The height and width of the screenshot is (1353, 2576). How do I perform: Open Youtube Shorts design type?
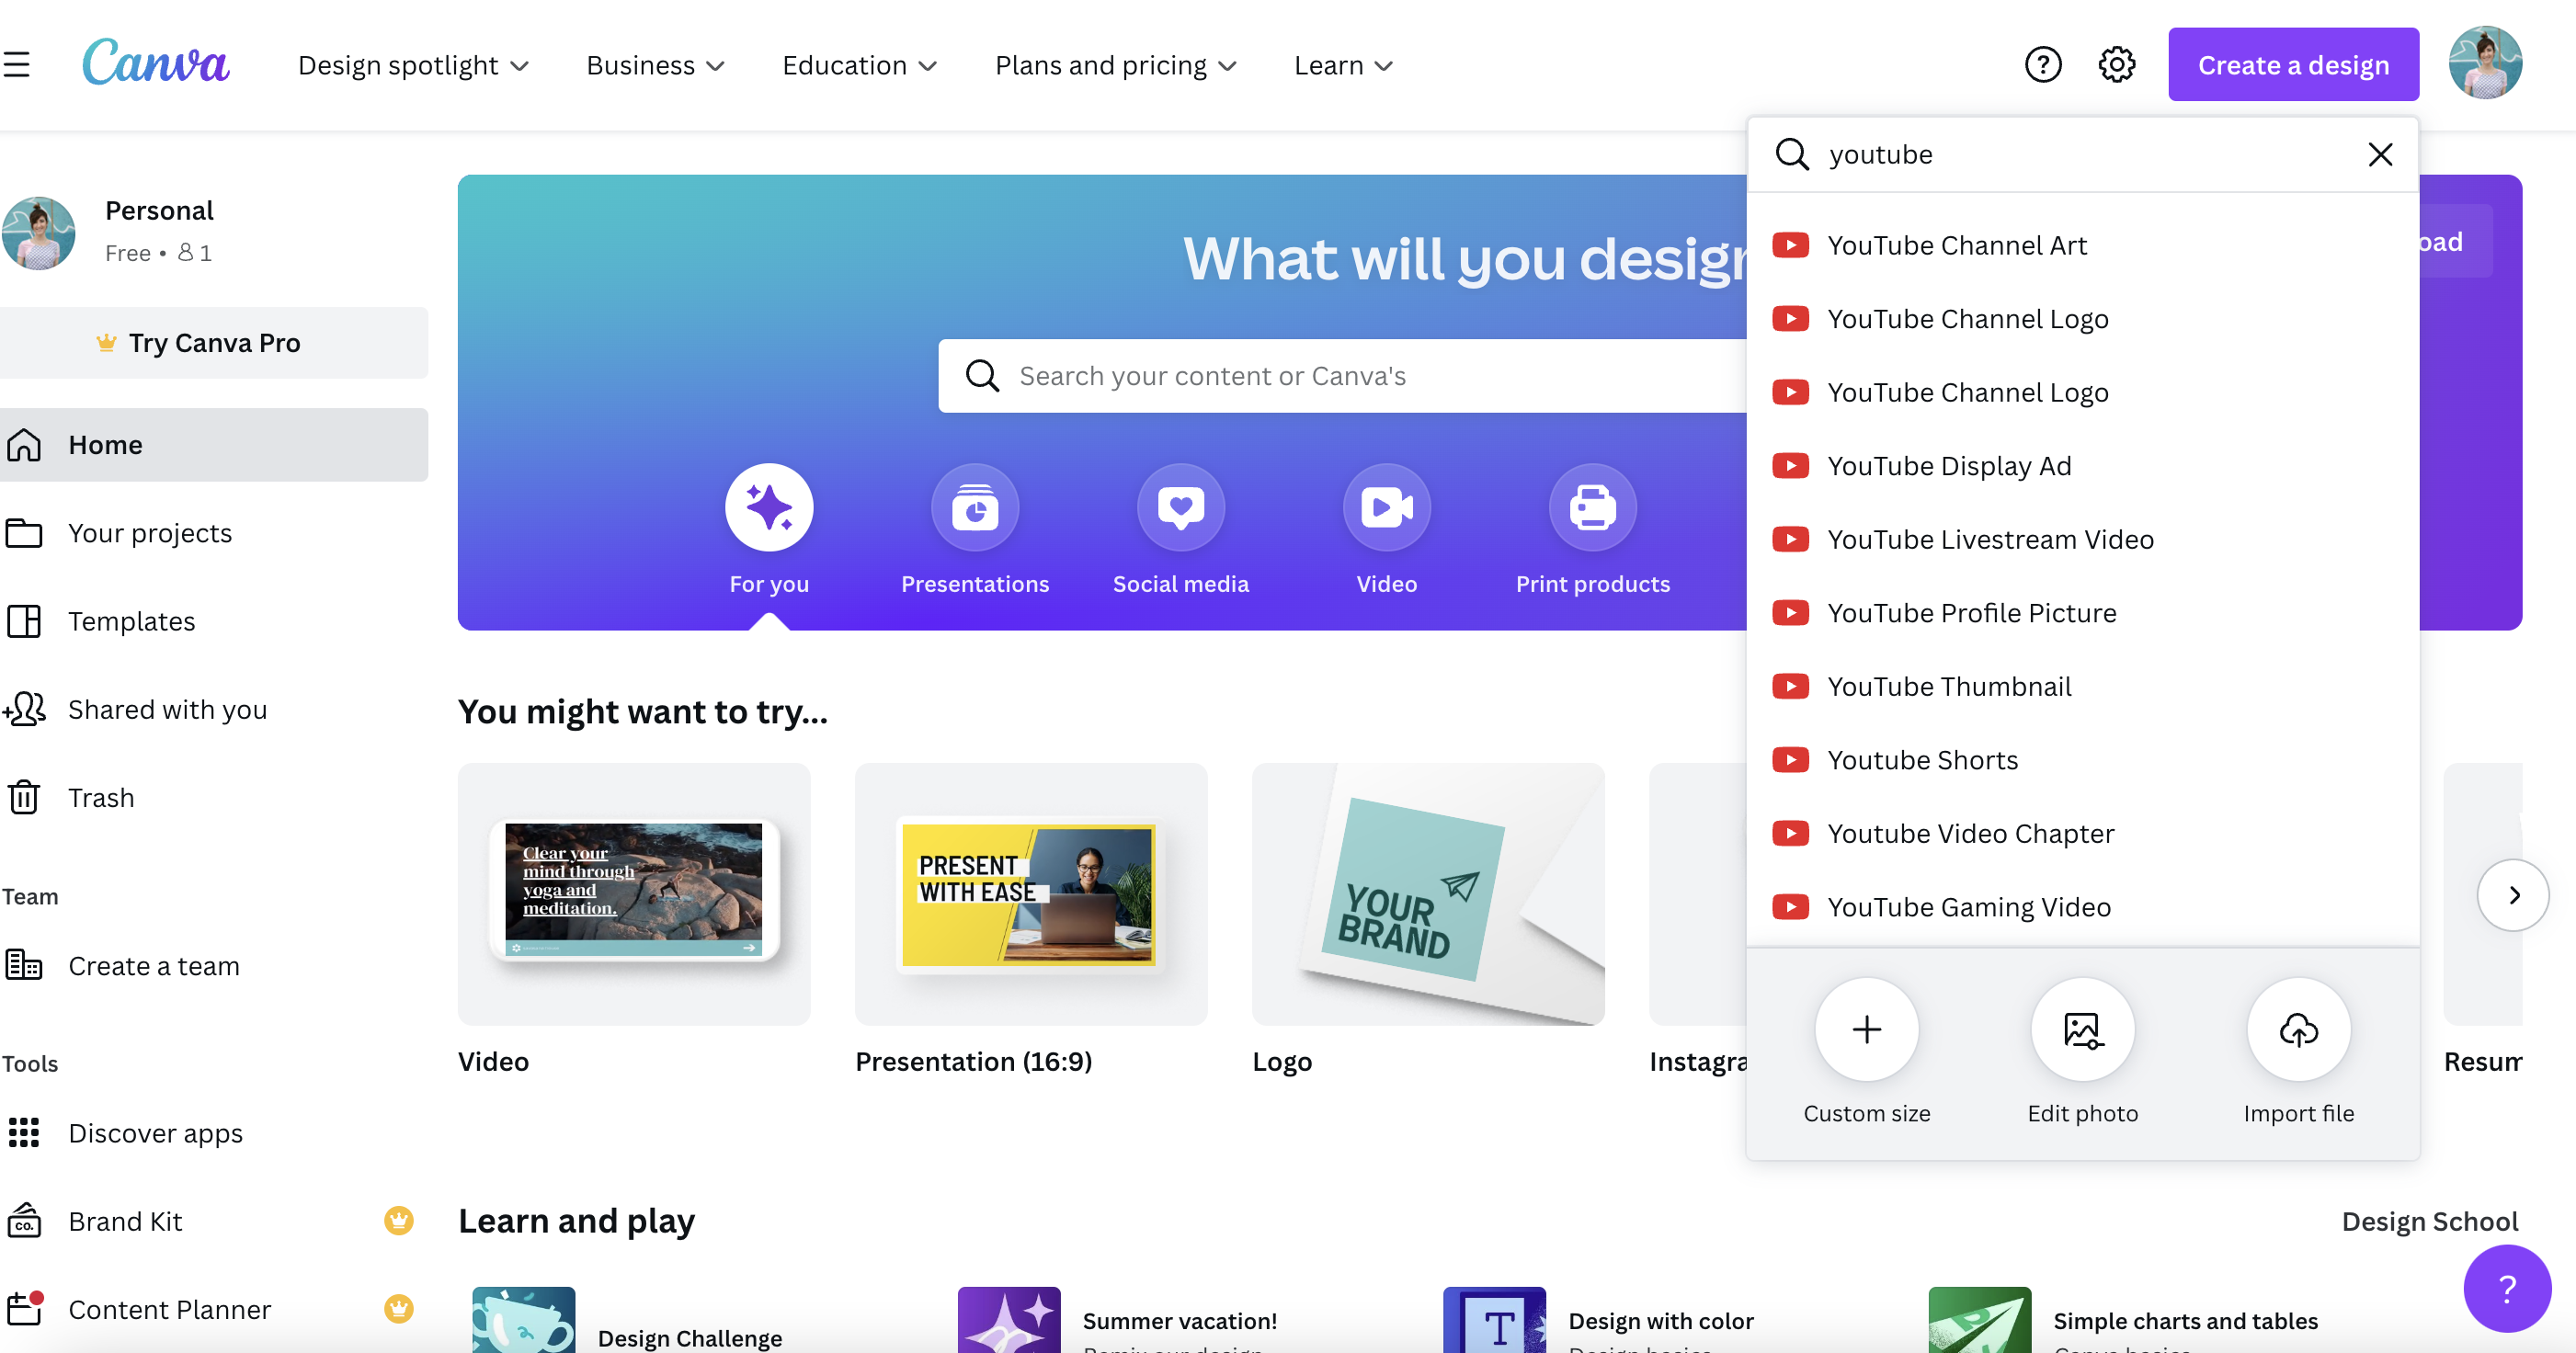tap(1921, 760)
